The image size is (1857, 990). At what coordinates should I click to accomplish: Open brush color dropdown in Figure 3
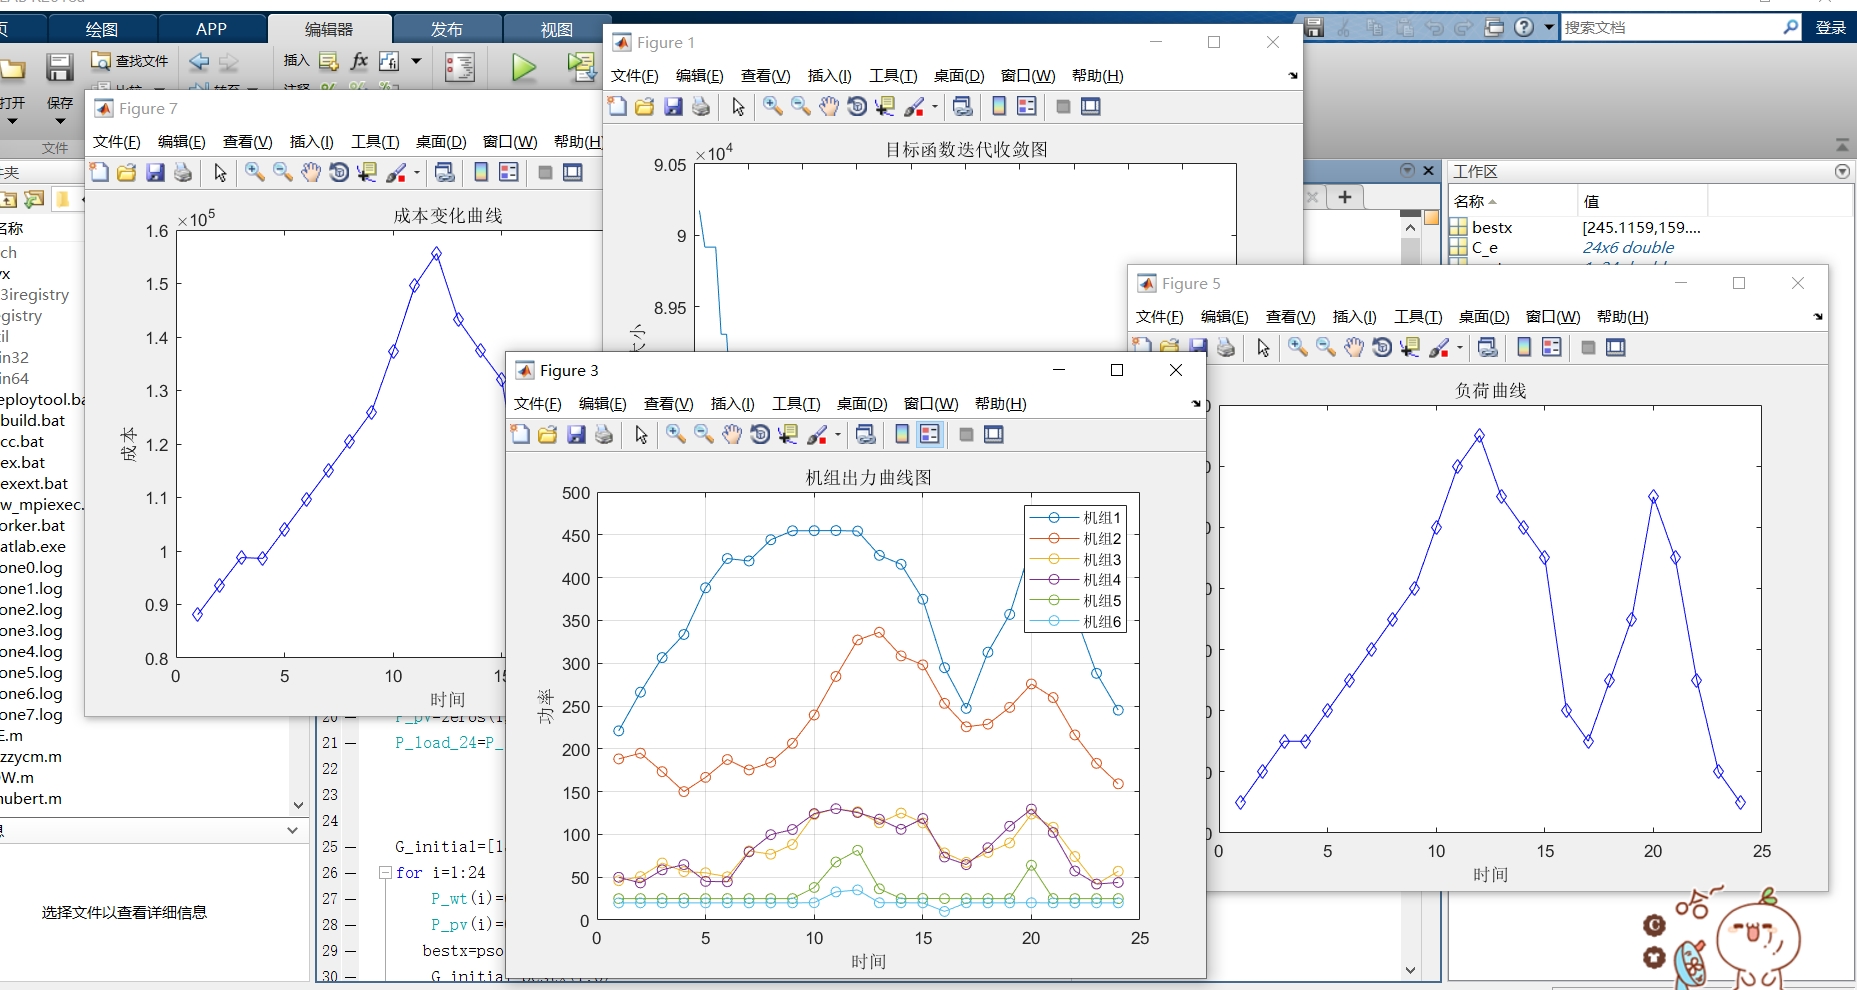[x=838, y=435]
